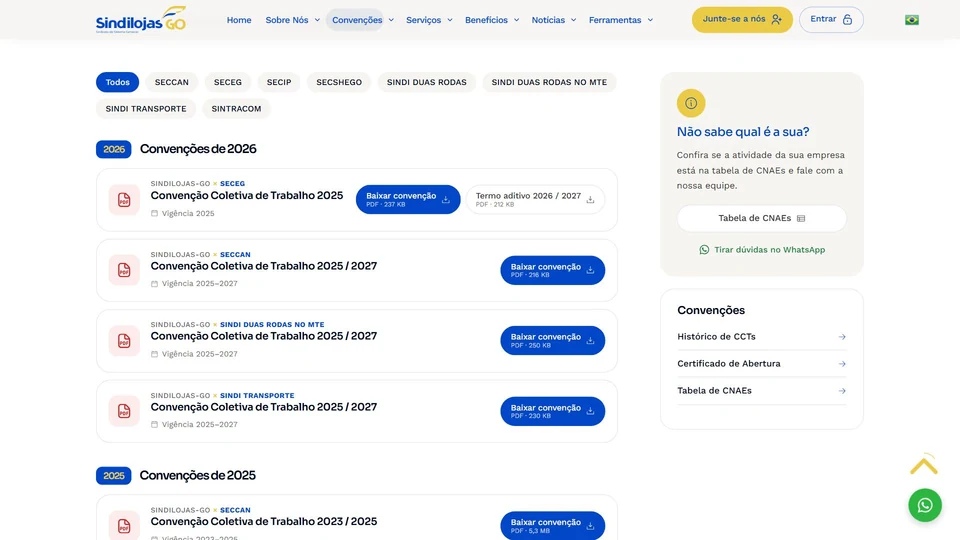The image size is (960, 540).
Task: Select the SINDI DUAS RODAS filter chip
Action: tap(427, 82)
